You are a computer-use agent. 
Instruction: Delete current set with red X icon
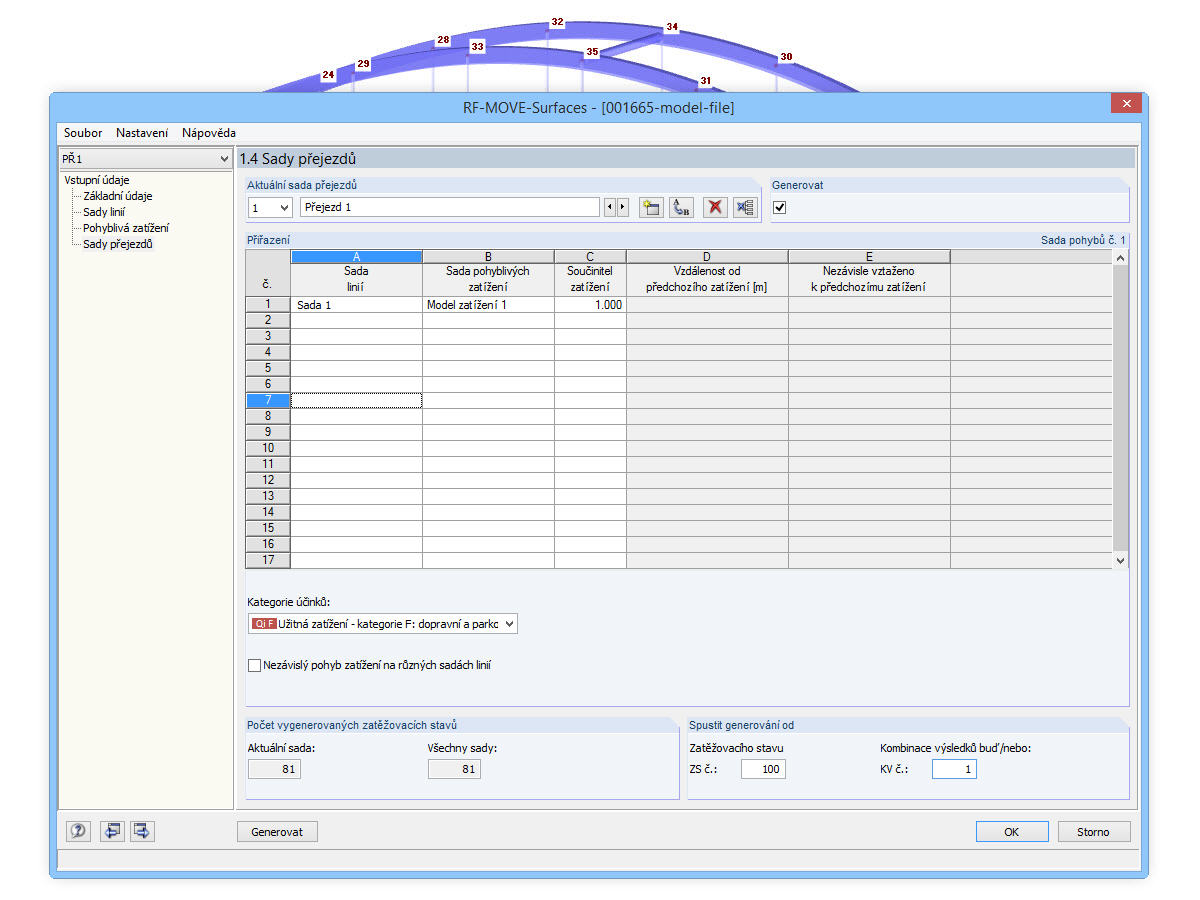click(715, 207)
